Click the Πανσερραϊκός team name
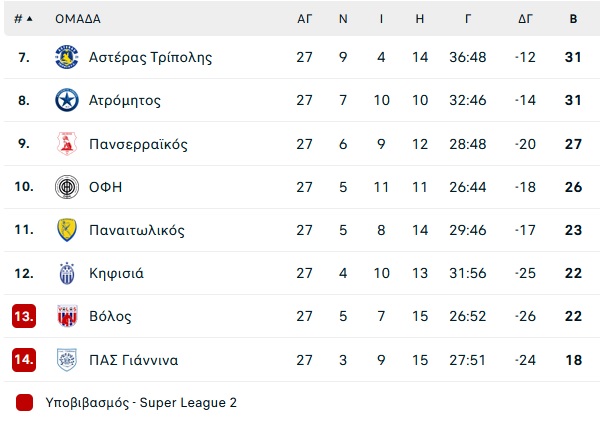The height and width of the screenshot is (431, 600). coord(138,144)
